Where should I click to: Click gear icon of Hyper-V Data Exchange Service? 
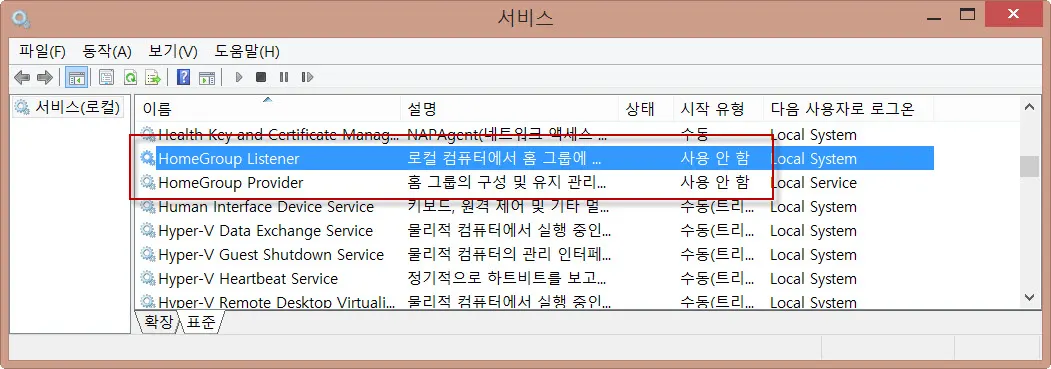147,231
